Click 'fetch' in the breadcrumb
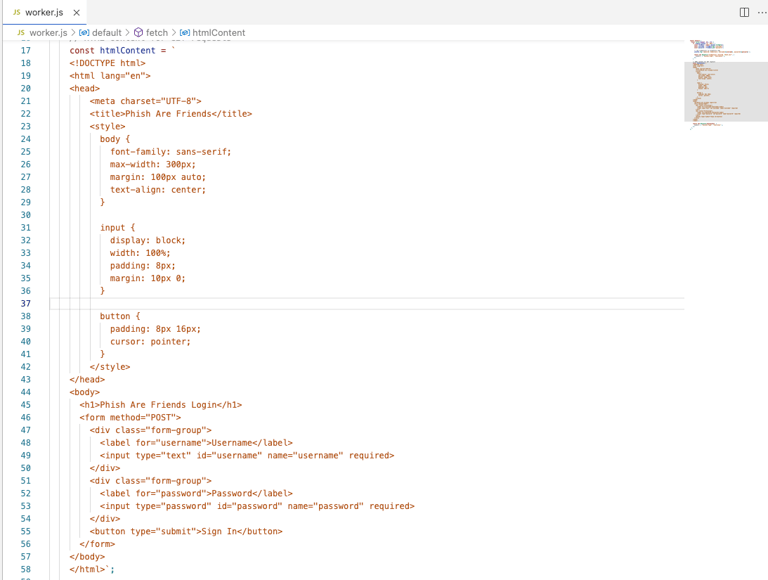The image size is (768, 580). 157,33
